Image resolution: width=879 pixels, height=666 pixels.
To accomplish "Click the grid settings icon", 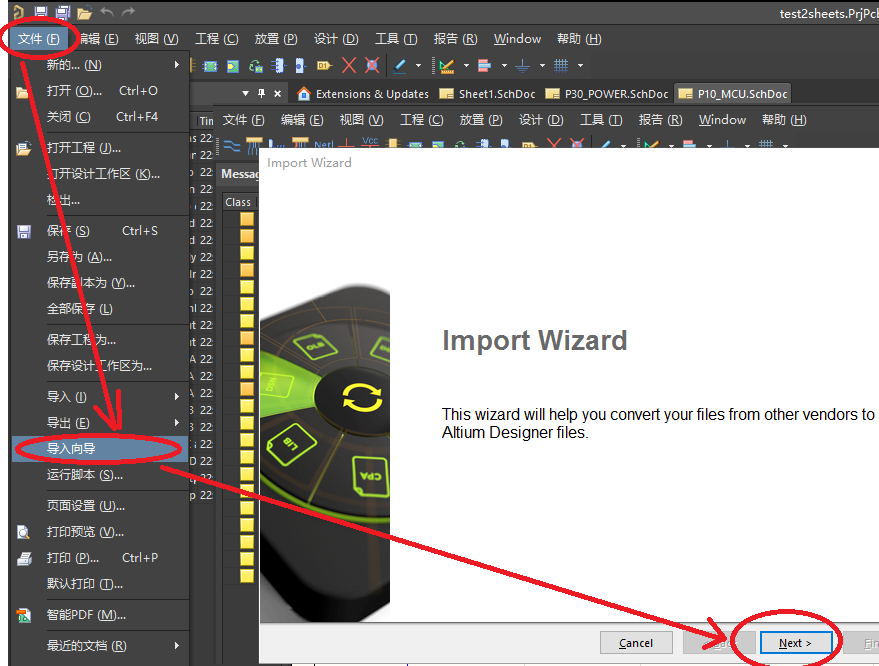I will click(561, 66).
